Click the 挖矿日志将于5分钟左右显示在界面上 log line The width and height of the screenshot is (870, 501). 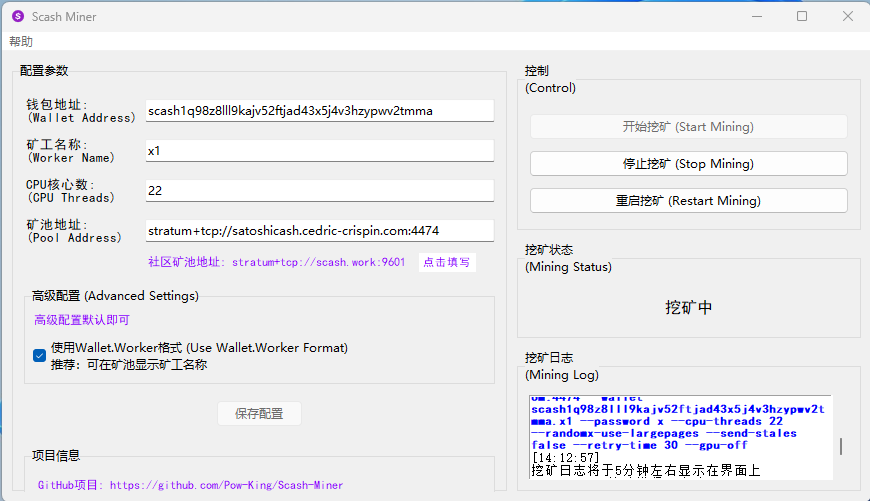[x=646, y=471]
